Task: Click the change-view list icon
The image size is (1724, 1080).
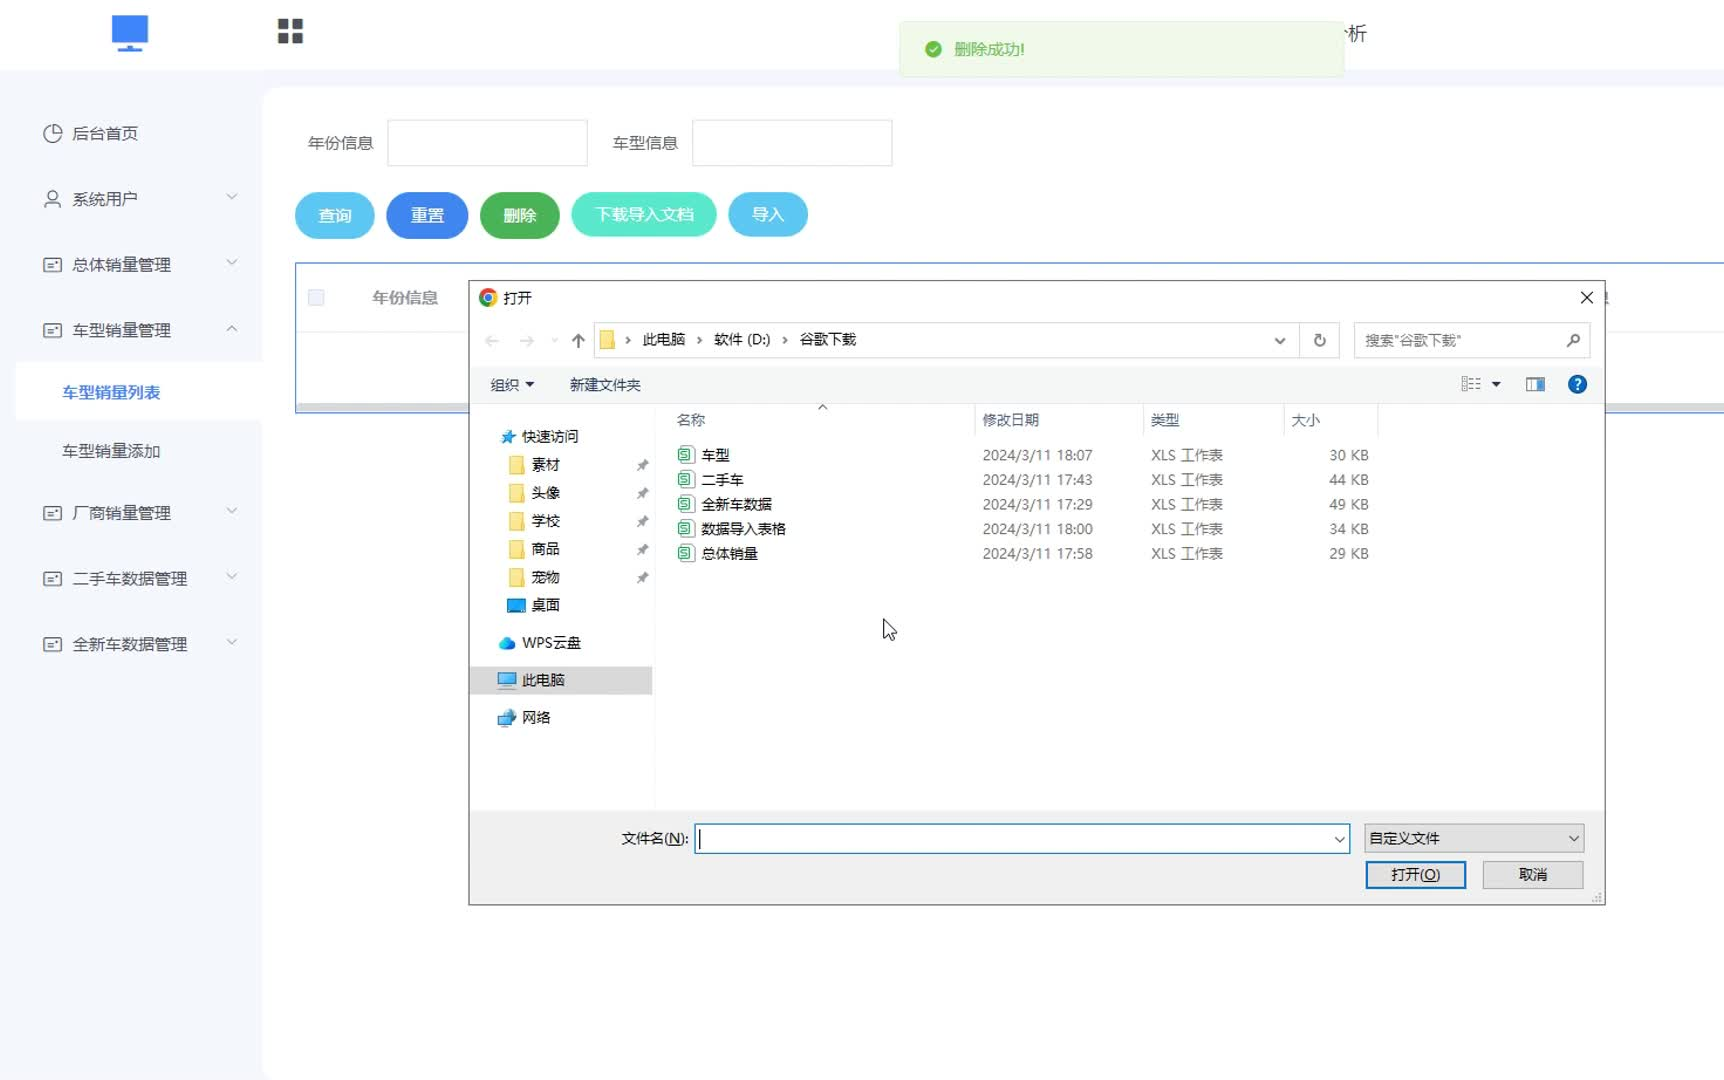Action: coord(1471,384)
